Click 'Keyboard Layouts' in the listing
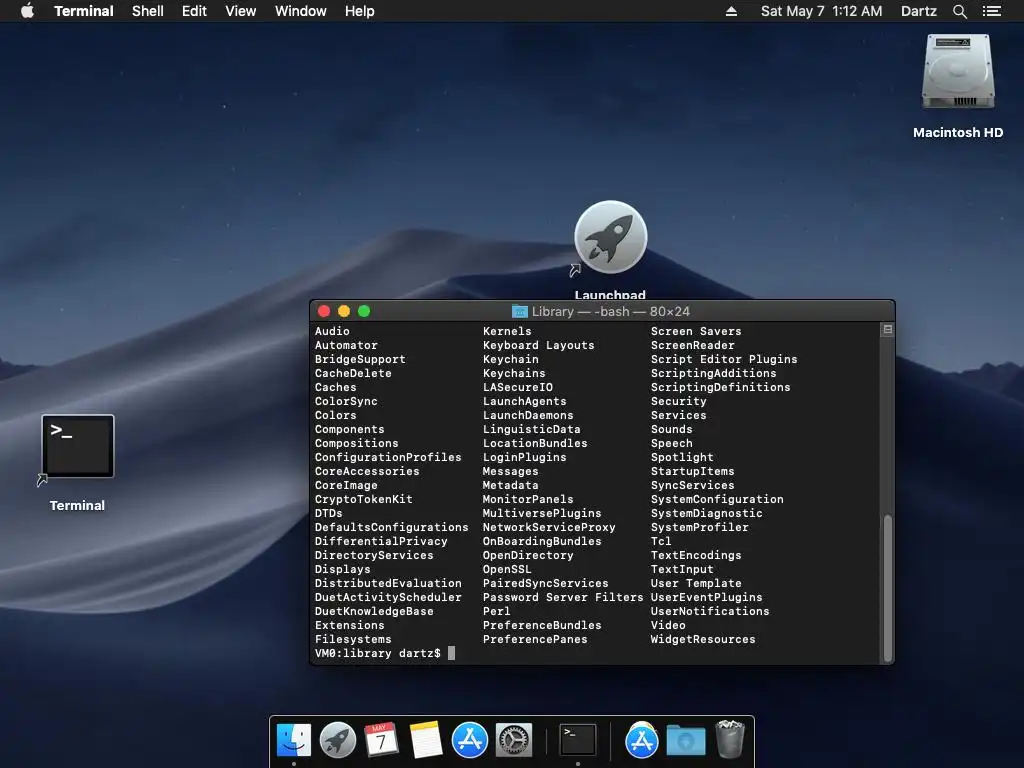1024x768 pixels. [x=539, y=345]
